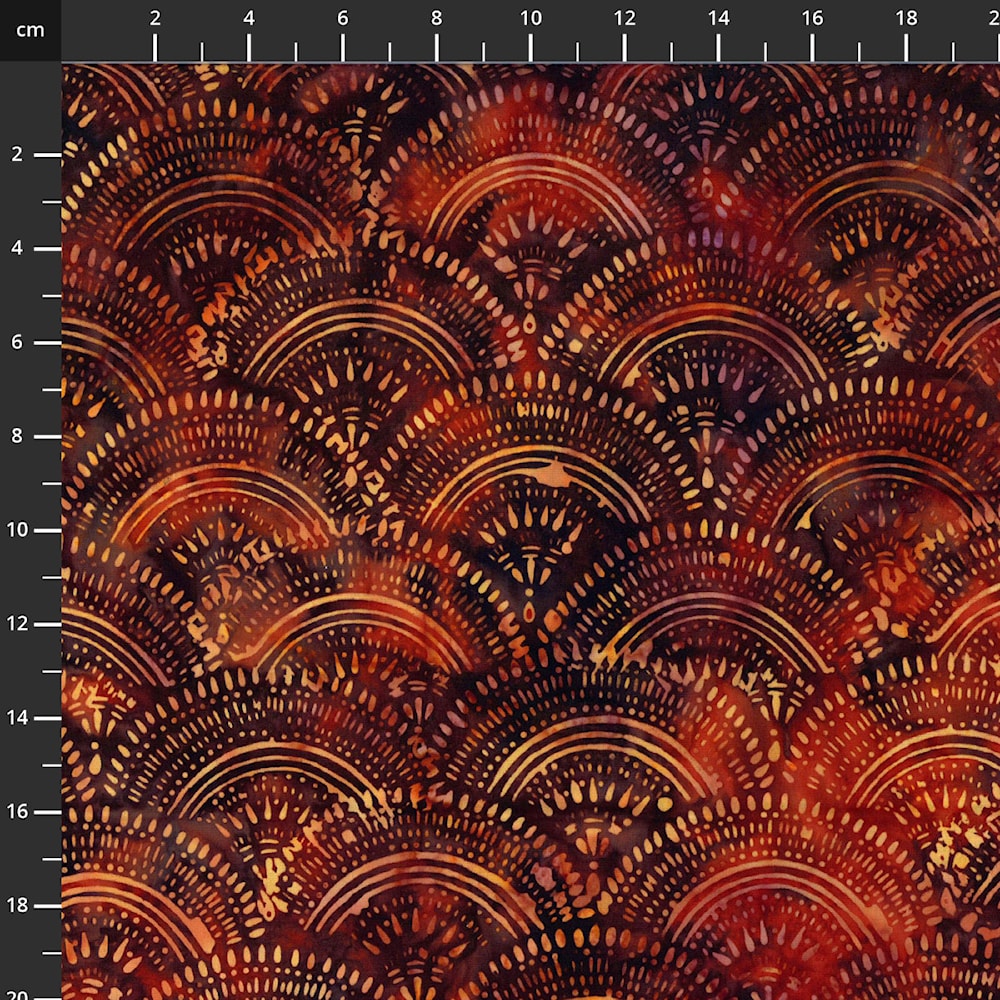The width and height of the screenshot is (1000, 1000).
Task: Click the 2 mark on the horizontal ruler
Action: tap(155, 18)
